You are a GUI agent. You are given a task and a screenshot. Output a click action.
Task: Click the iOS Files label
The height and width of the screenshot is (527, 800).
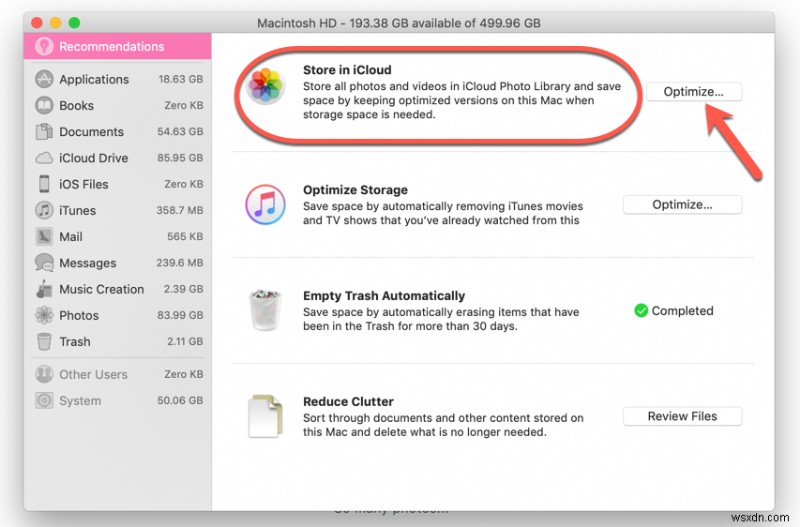point(84,184)
